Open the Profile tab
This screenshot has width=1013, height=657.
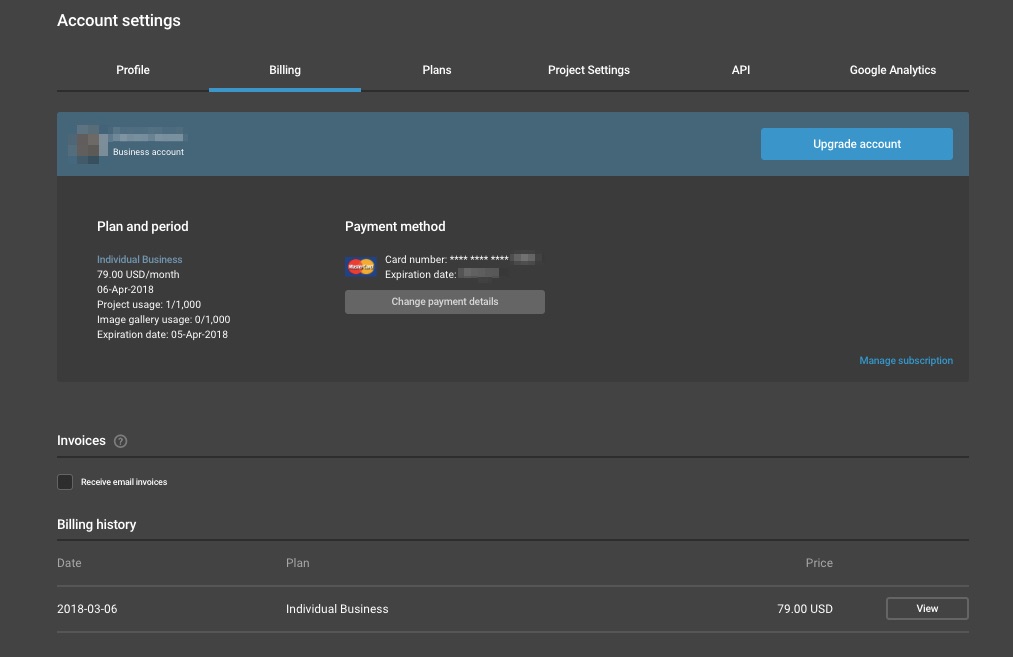(x=133, y=70)
